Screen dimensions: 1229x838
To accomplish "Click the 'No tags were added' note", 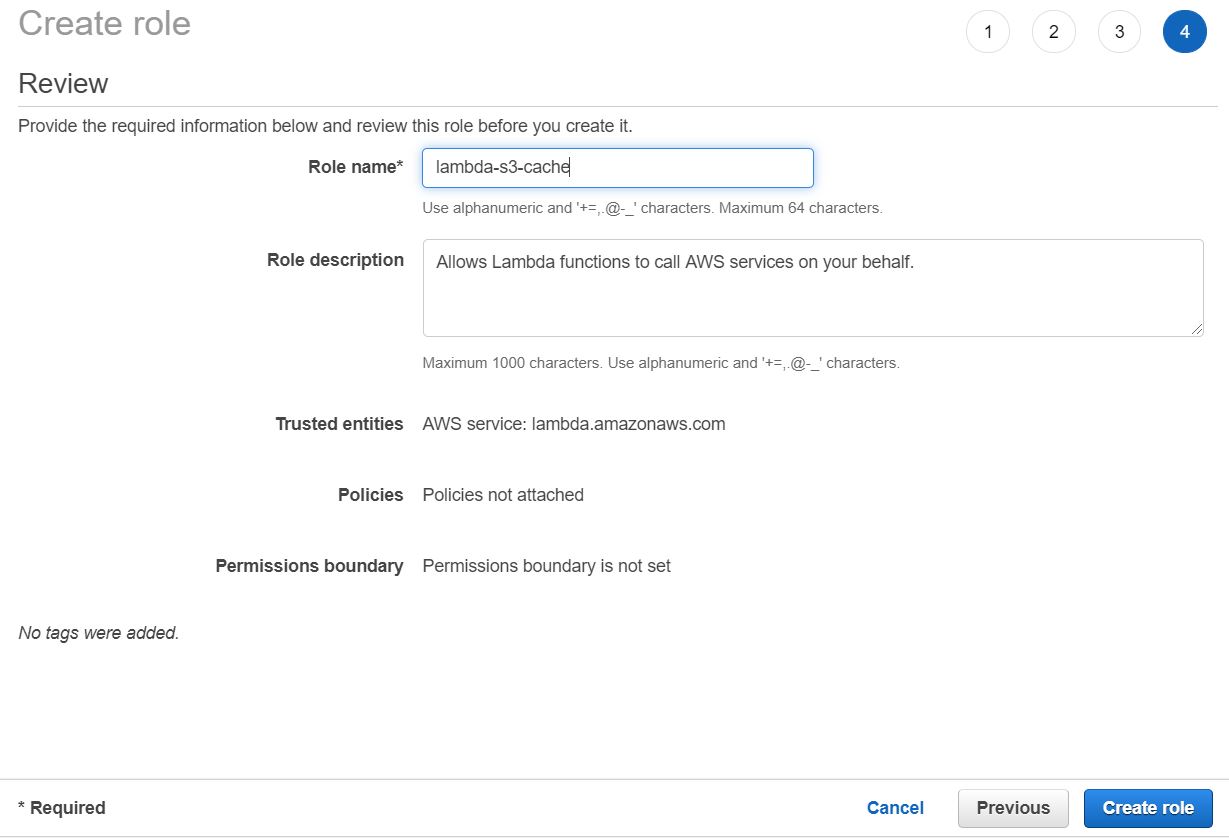I will pyautogui.click(x=99, y=633).
